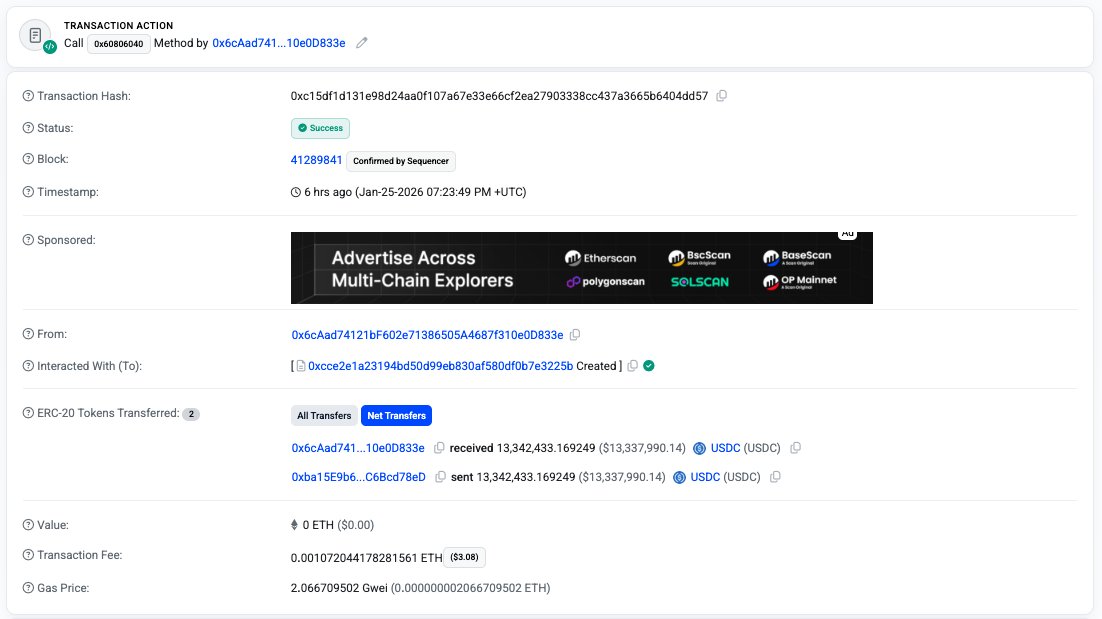Screen dimensions: 1102x619
Task: Copy the From address via its copy icon
Action: 575,334
